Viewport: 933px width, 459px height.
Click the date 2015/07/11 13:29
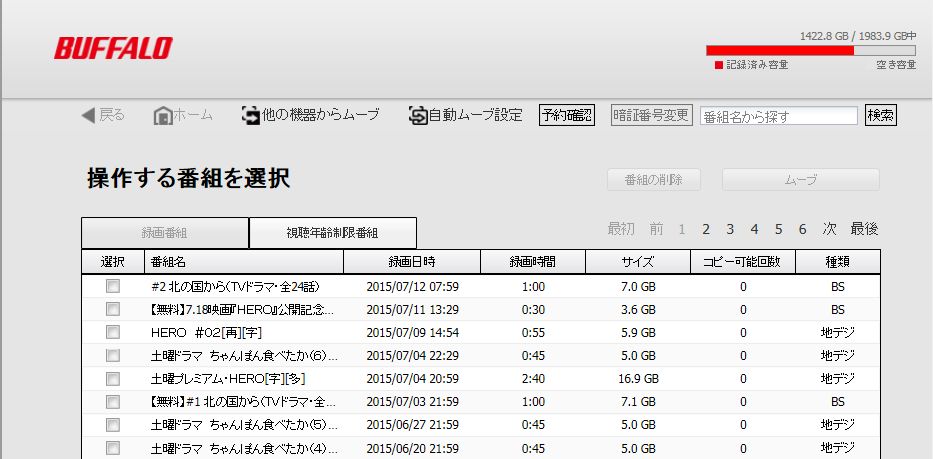(x=412, y=310)
